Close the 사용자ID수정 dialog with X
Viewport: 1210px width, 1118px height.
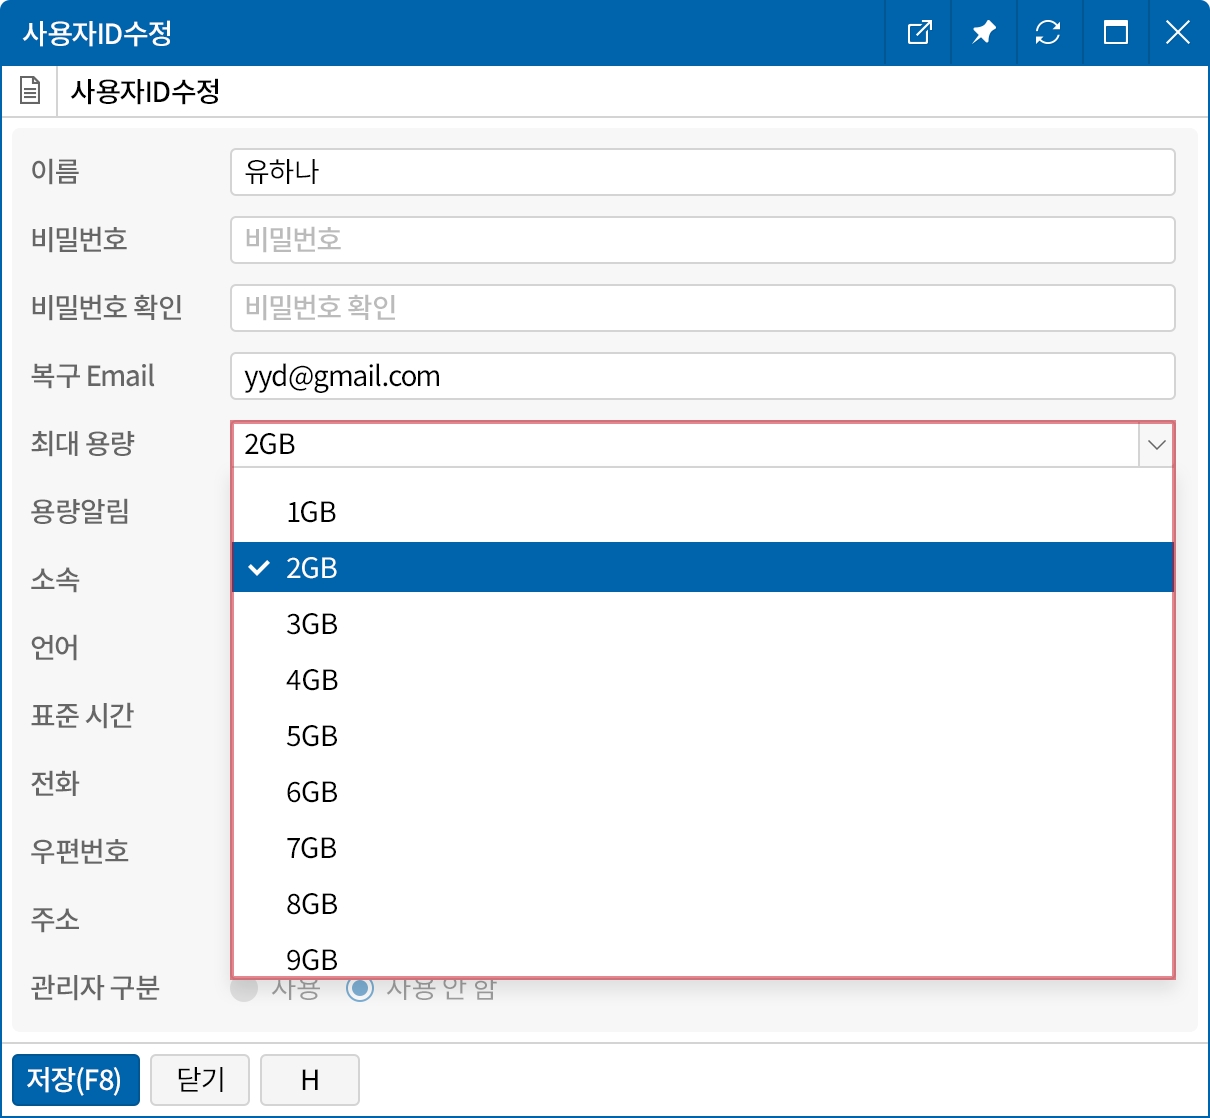1178,33
